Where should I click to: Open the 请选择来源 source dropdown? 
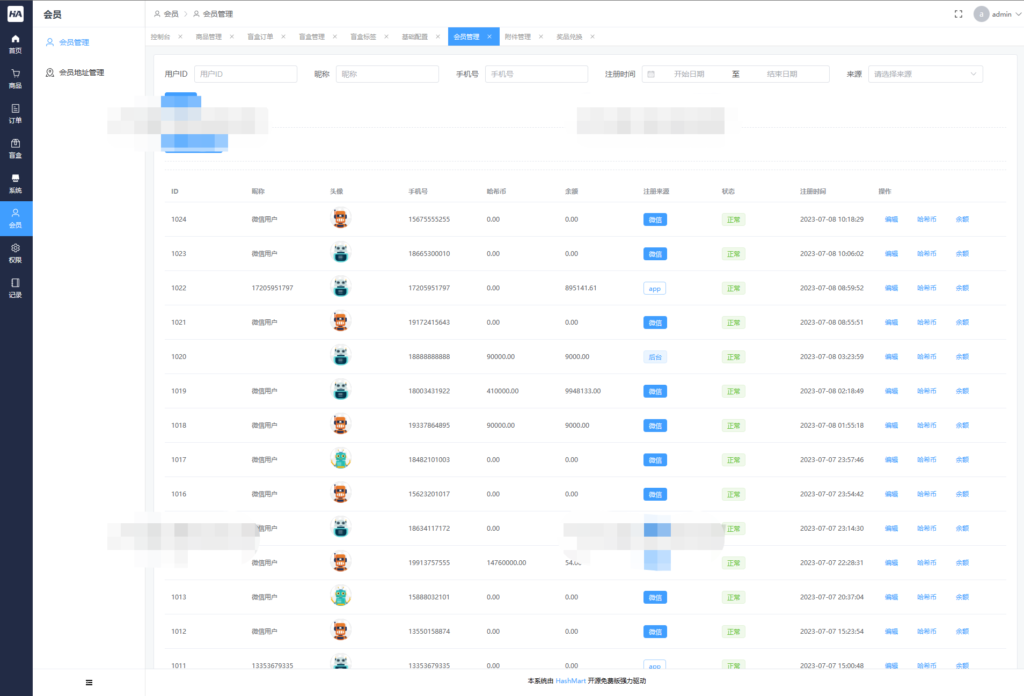922,73
